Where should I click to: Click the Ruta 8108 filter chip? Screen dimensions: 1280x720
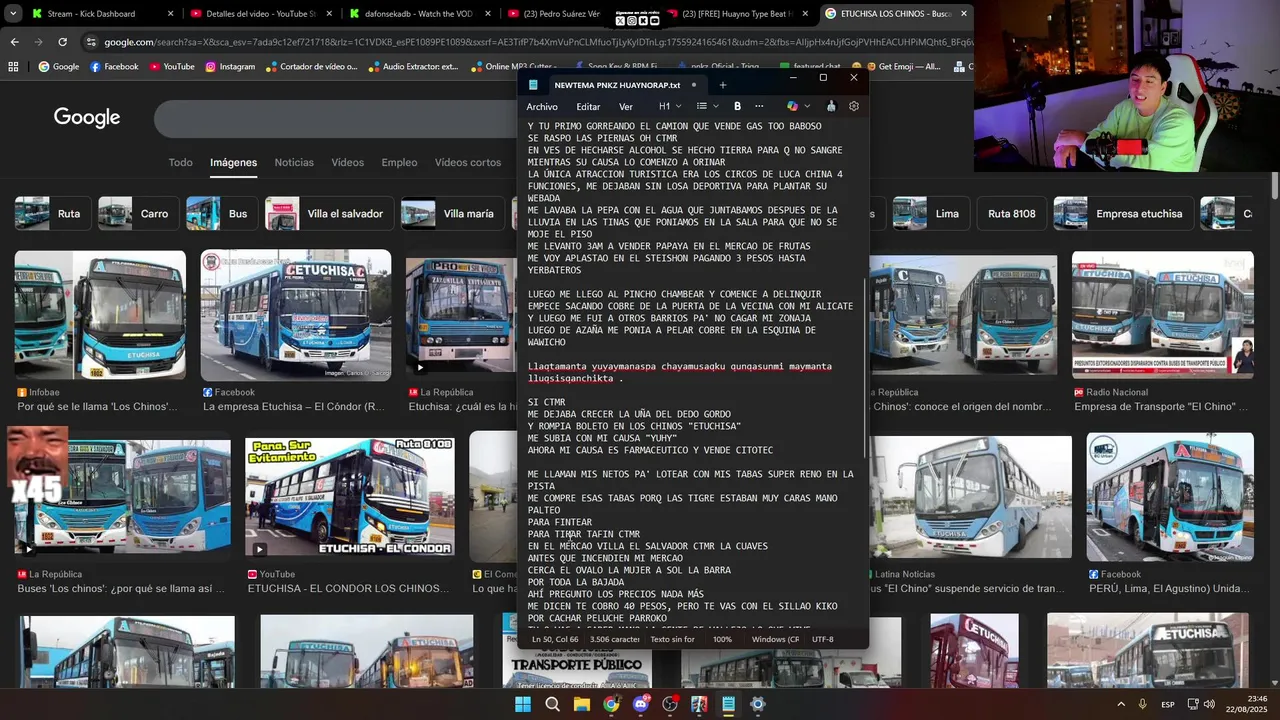[x=1011, y=214]
